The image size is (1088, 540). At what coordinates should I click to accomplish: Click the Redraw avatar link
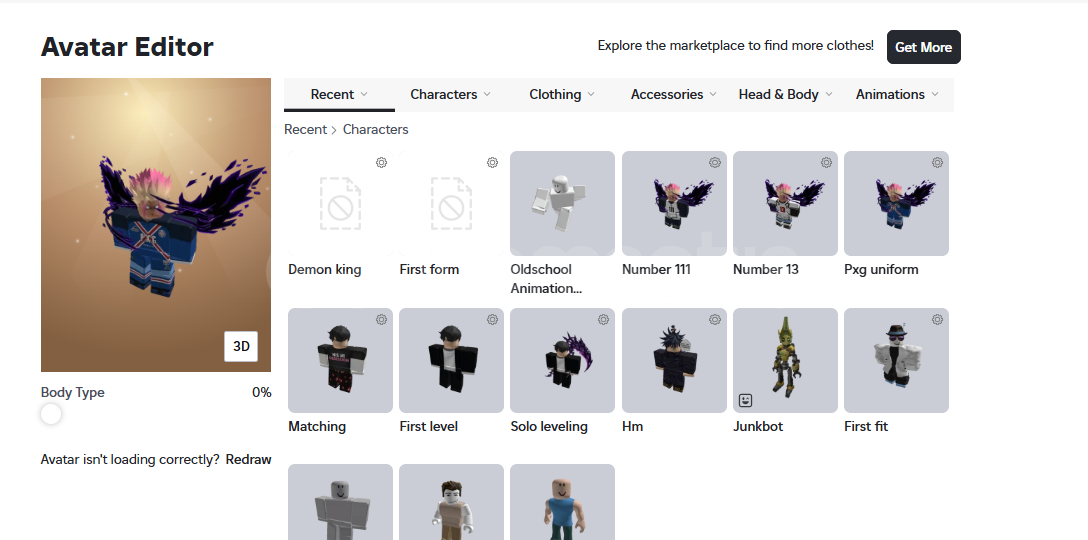coord(248,459)
